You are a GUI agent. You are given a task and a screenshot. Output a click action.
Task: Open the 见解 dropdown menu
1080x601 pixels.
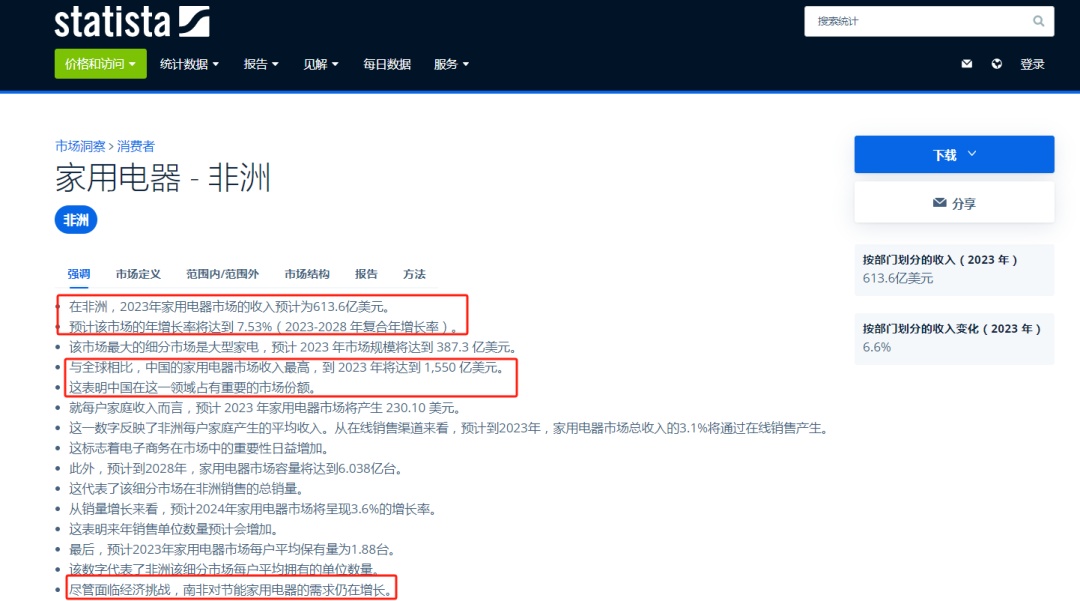(321, 64)
